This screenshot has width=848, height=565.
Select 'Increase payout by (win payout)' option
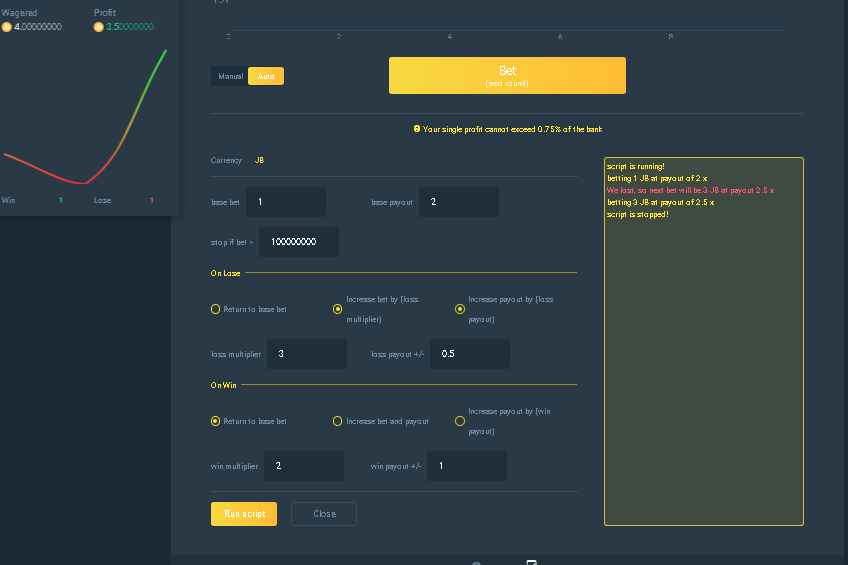coord(460,422)
